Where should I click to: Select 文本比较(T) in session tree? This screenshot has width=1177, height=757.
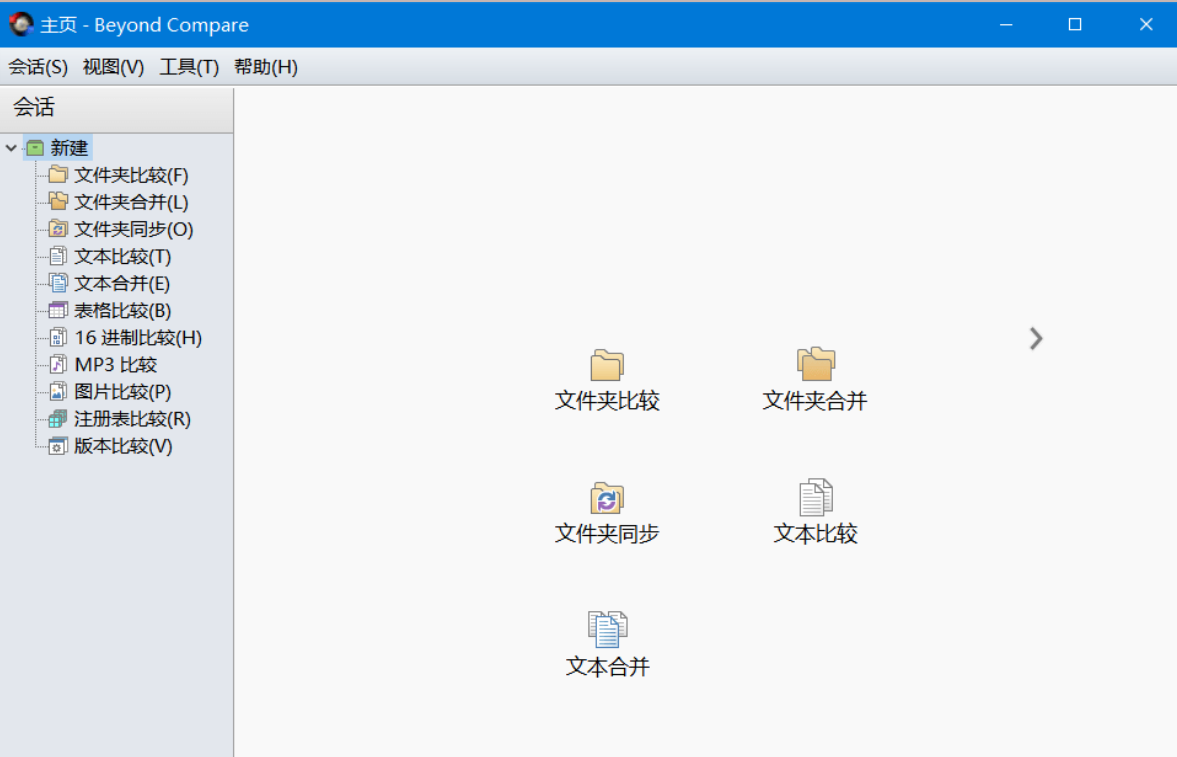point(122,256)
